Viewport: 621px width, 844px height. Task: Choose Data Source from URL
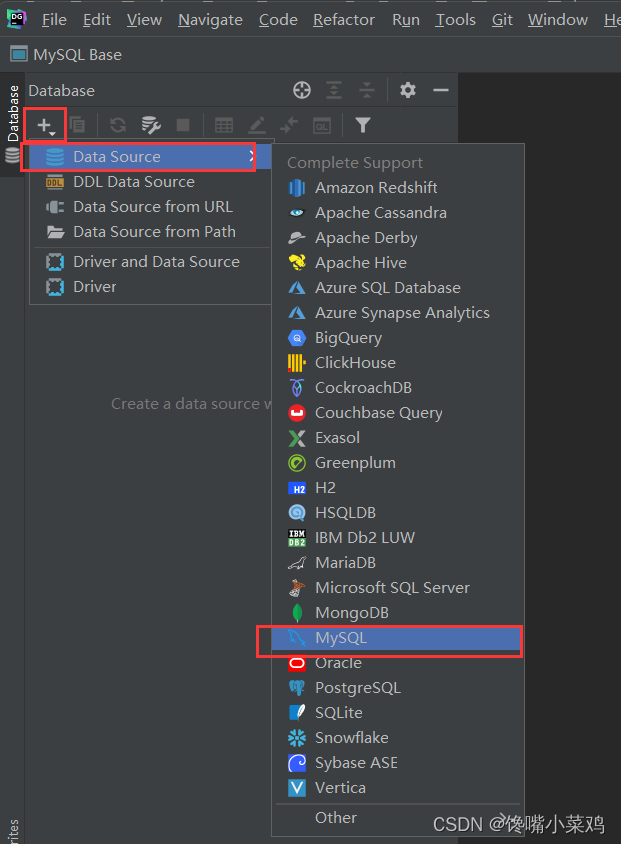pyautogui.click(x=150, y=207)
